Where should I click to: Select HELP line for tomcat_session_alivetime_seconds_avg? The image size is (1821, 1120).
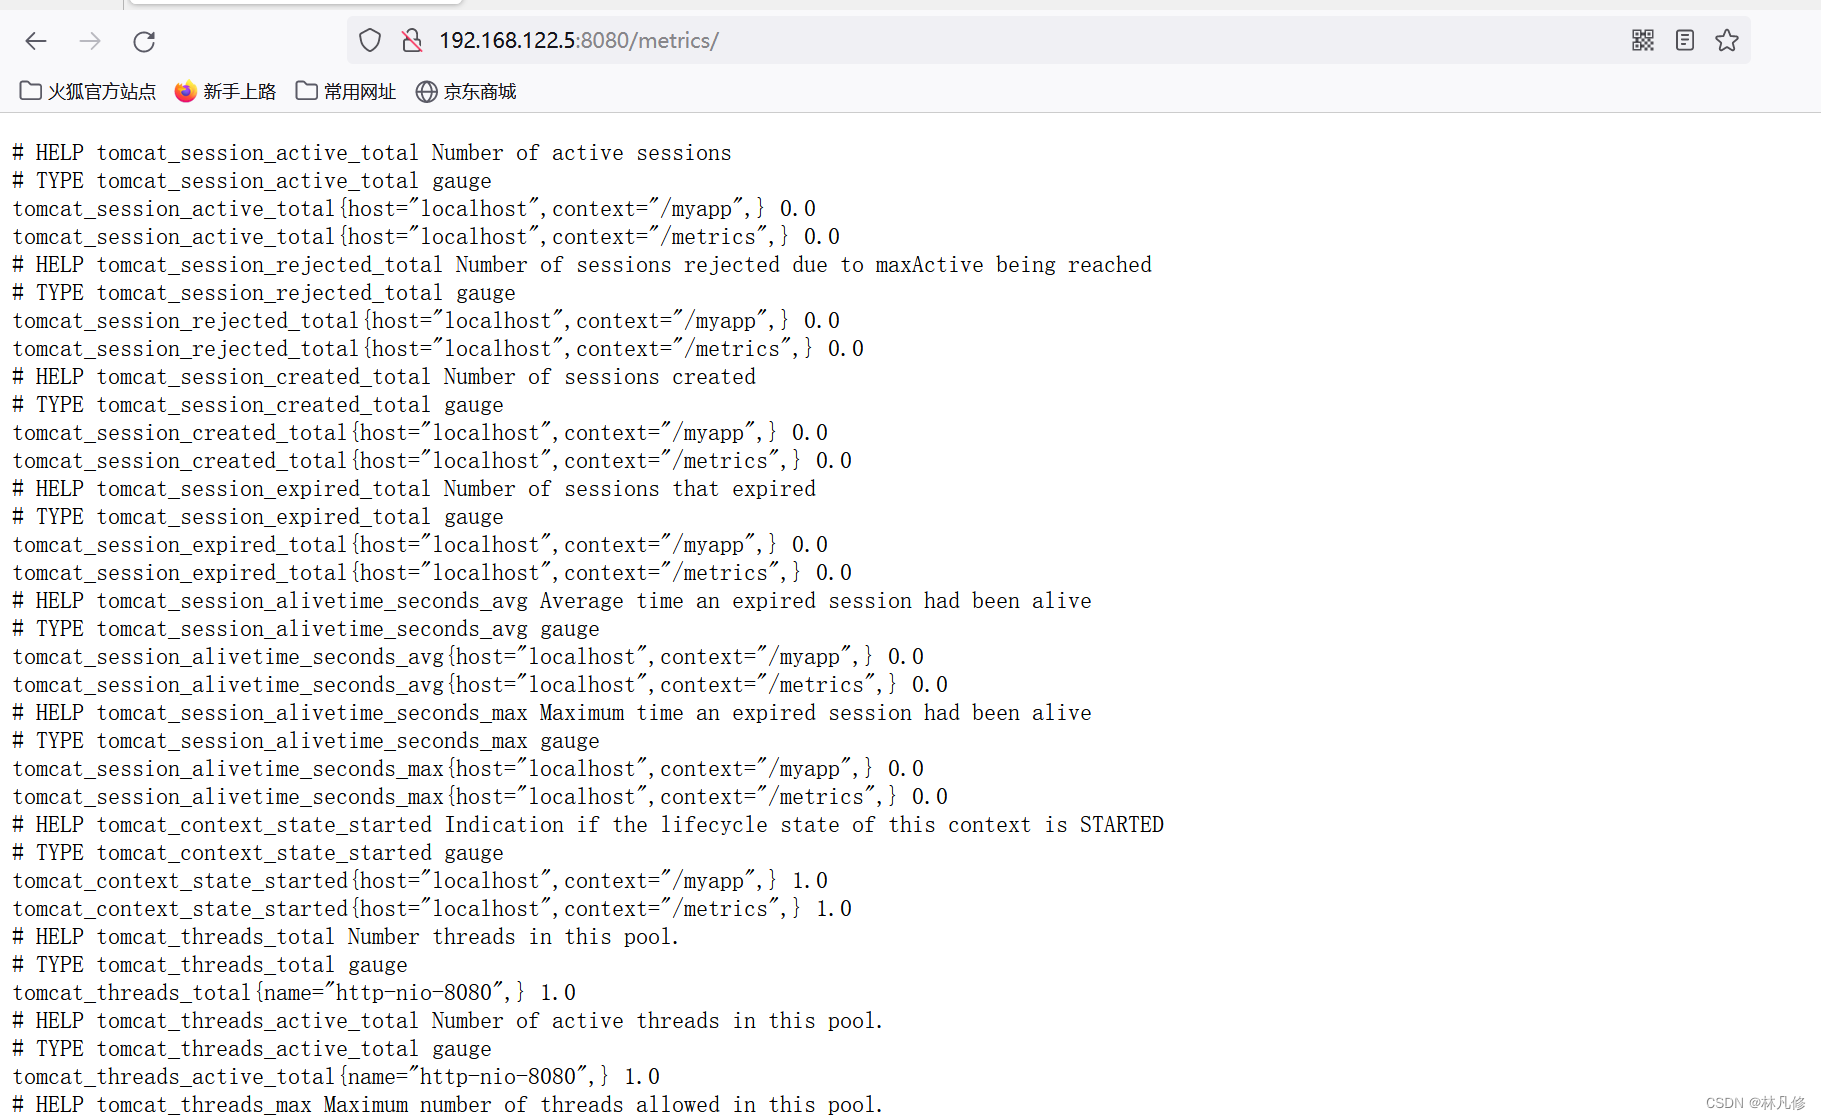click(552, 601)
